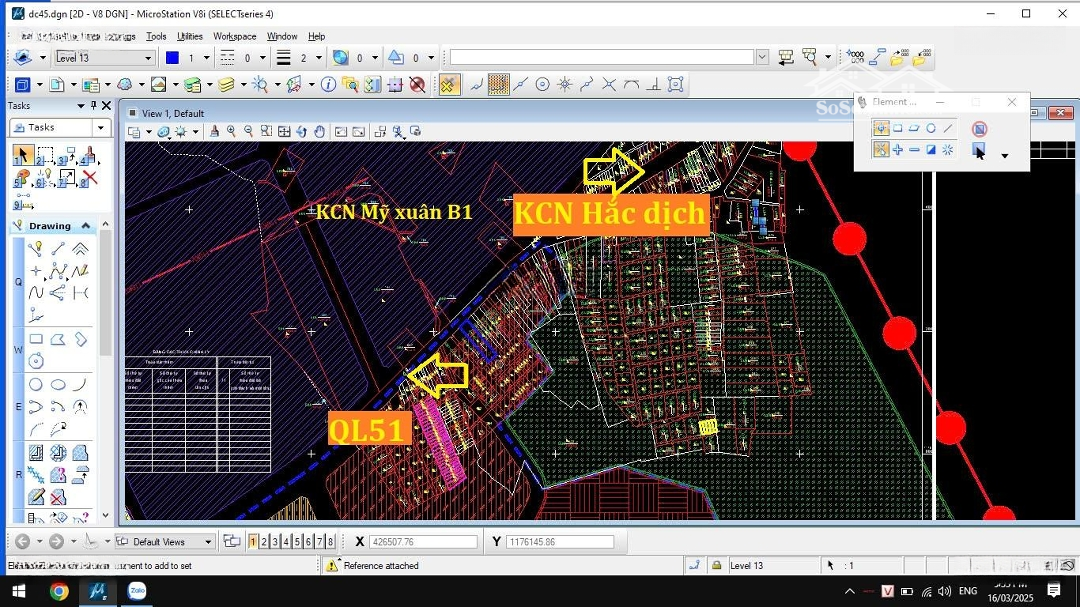Expand the Default Views dropdown
1080x607 pixels.
tap(208, 542)
